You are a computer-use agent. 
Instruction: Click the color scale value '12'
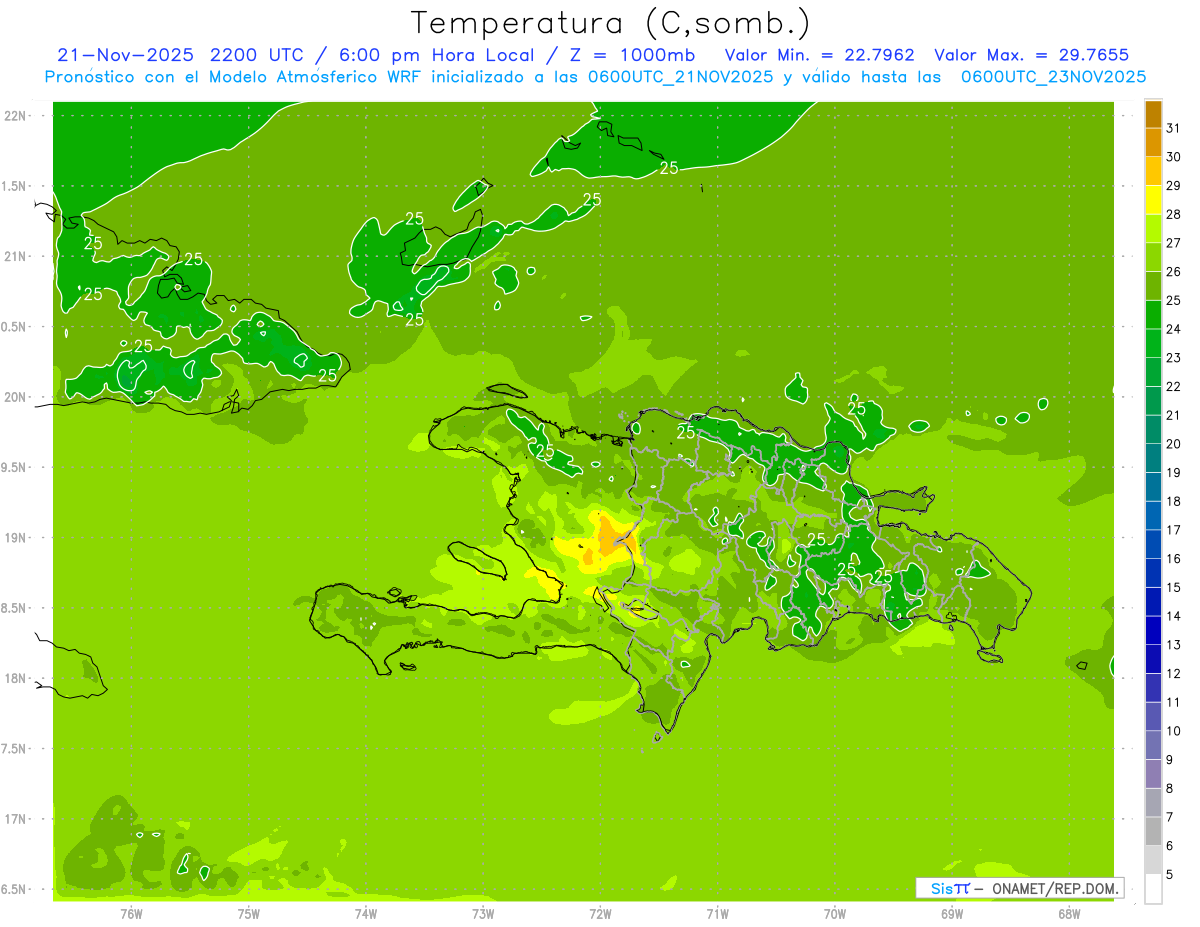pos(1174,673)
